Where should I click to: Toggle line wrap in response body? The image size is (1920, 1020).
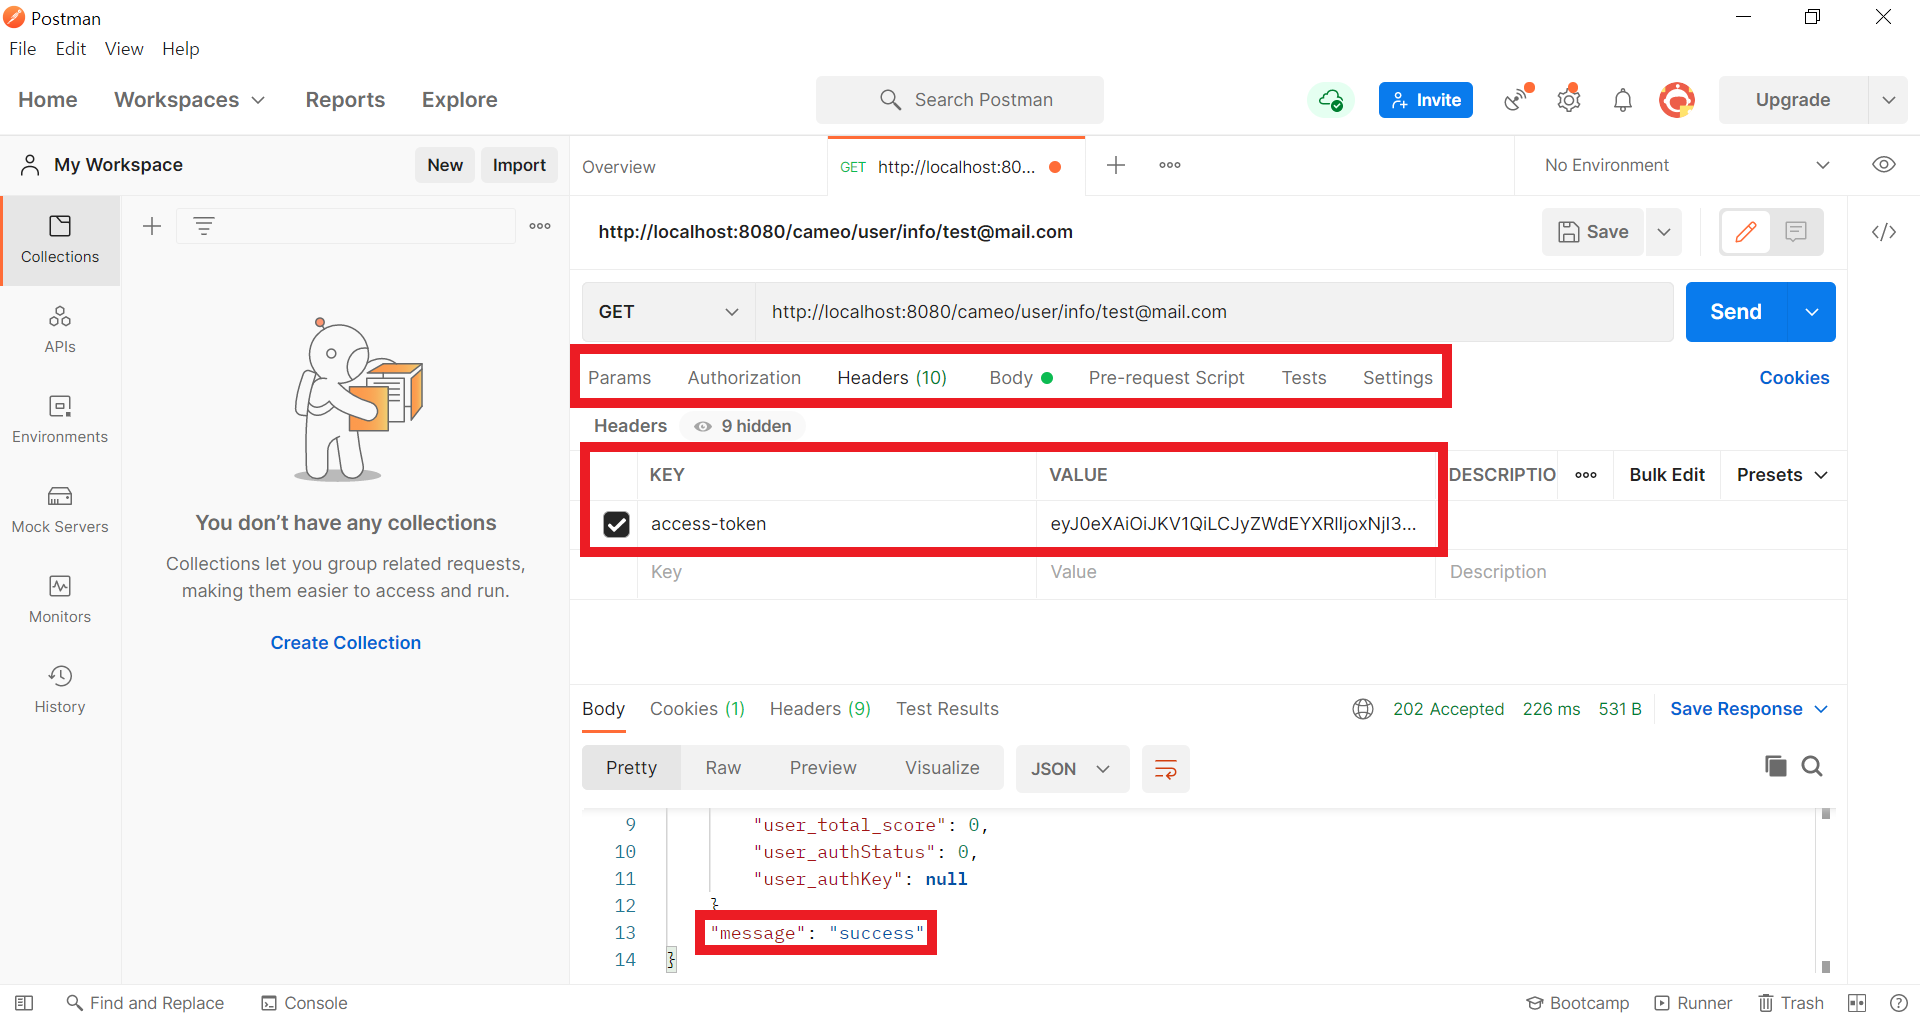[x=1166, y=769]
